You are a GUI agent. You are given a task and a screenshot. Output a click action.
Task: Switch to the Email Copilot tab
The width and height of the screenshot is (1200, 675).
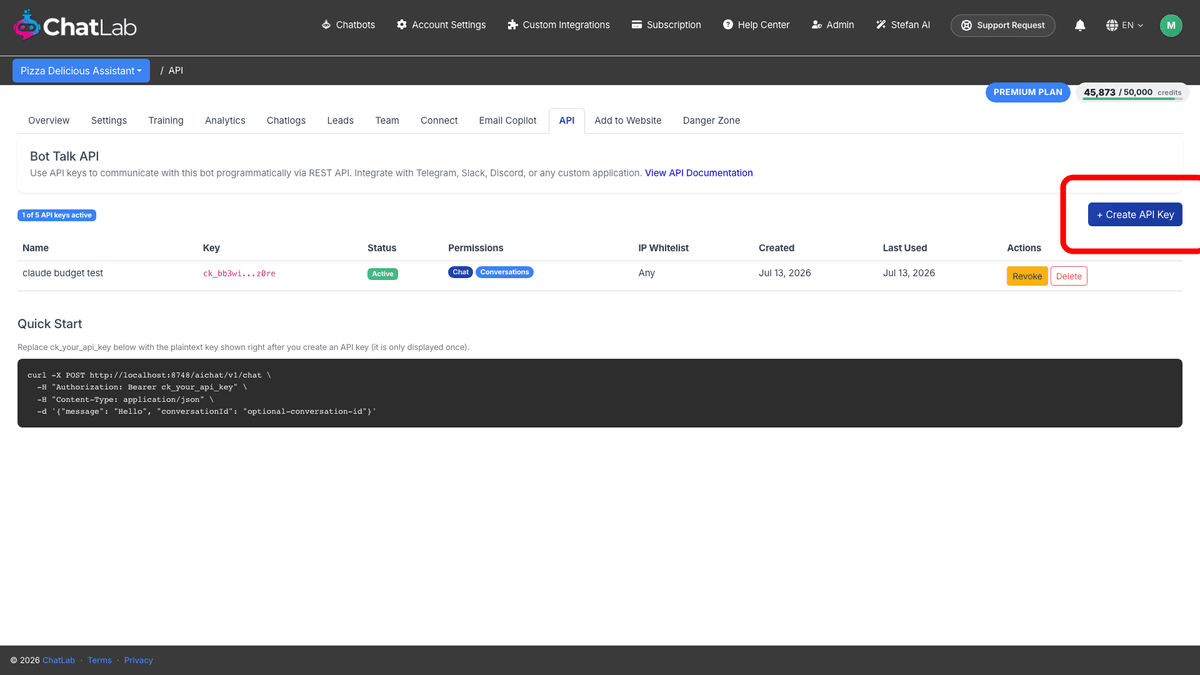pos(508,120)
